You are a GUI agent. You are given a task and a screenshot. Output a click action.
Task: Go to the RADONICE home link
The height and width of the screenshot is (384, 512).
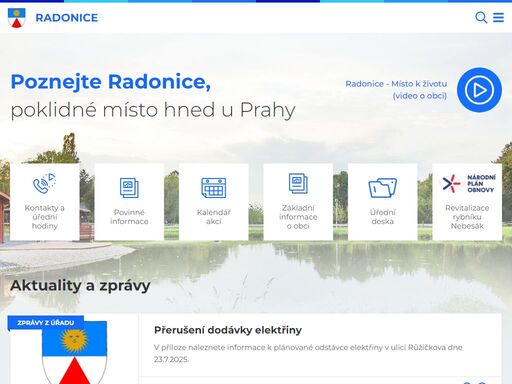(67, 18)
